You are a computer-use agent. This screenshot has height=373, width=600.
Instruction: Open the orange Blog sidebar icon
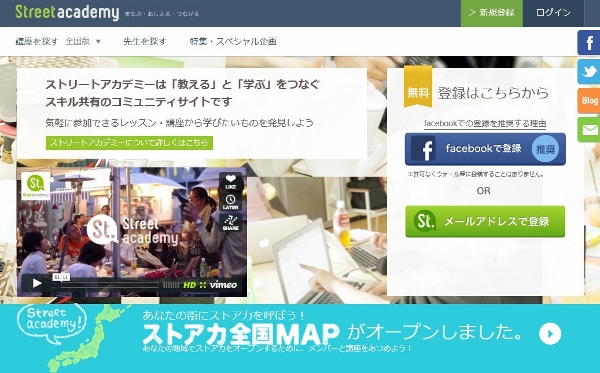click(x=589, y=100)
